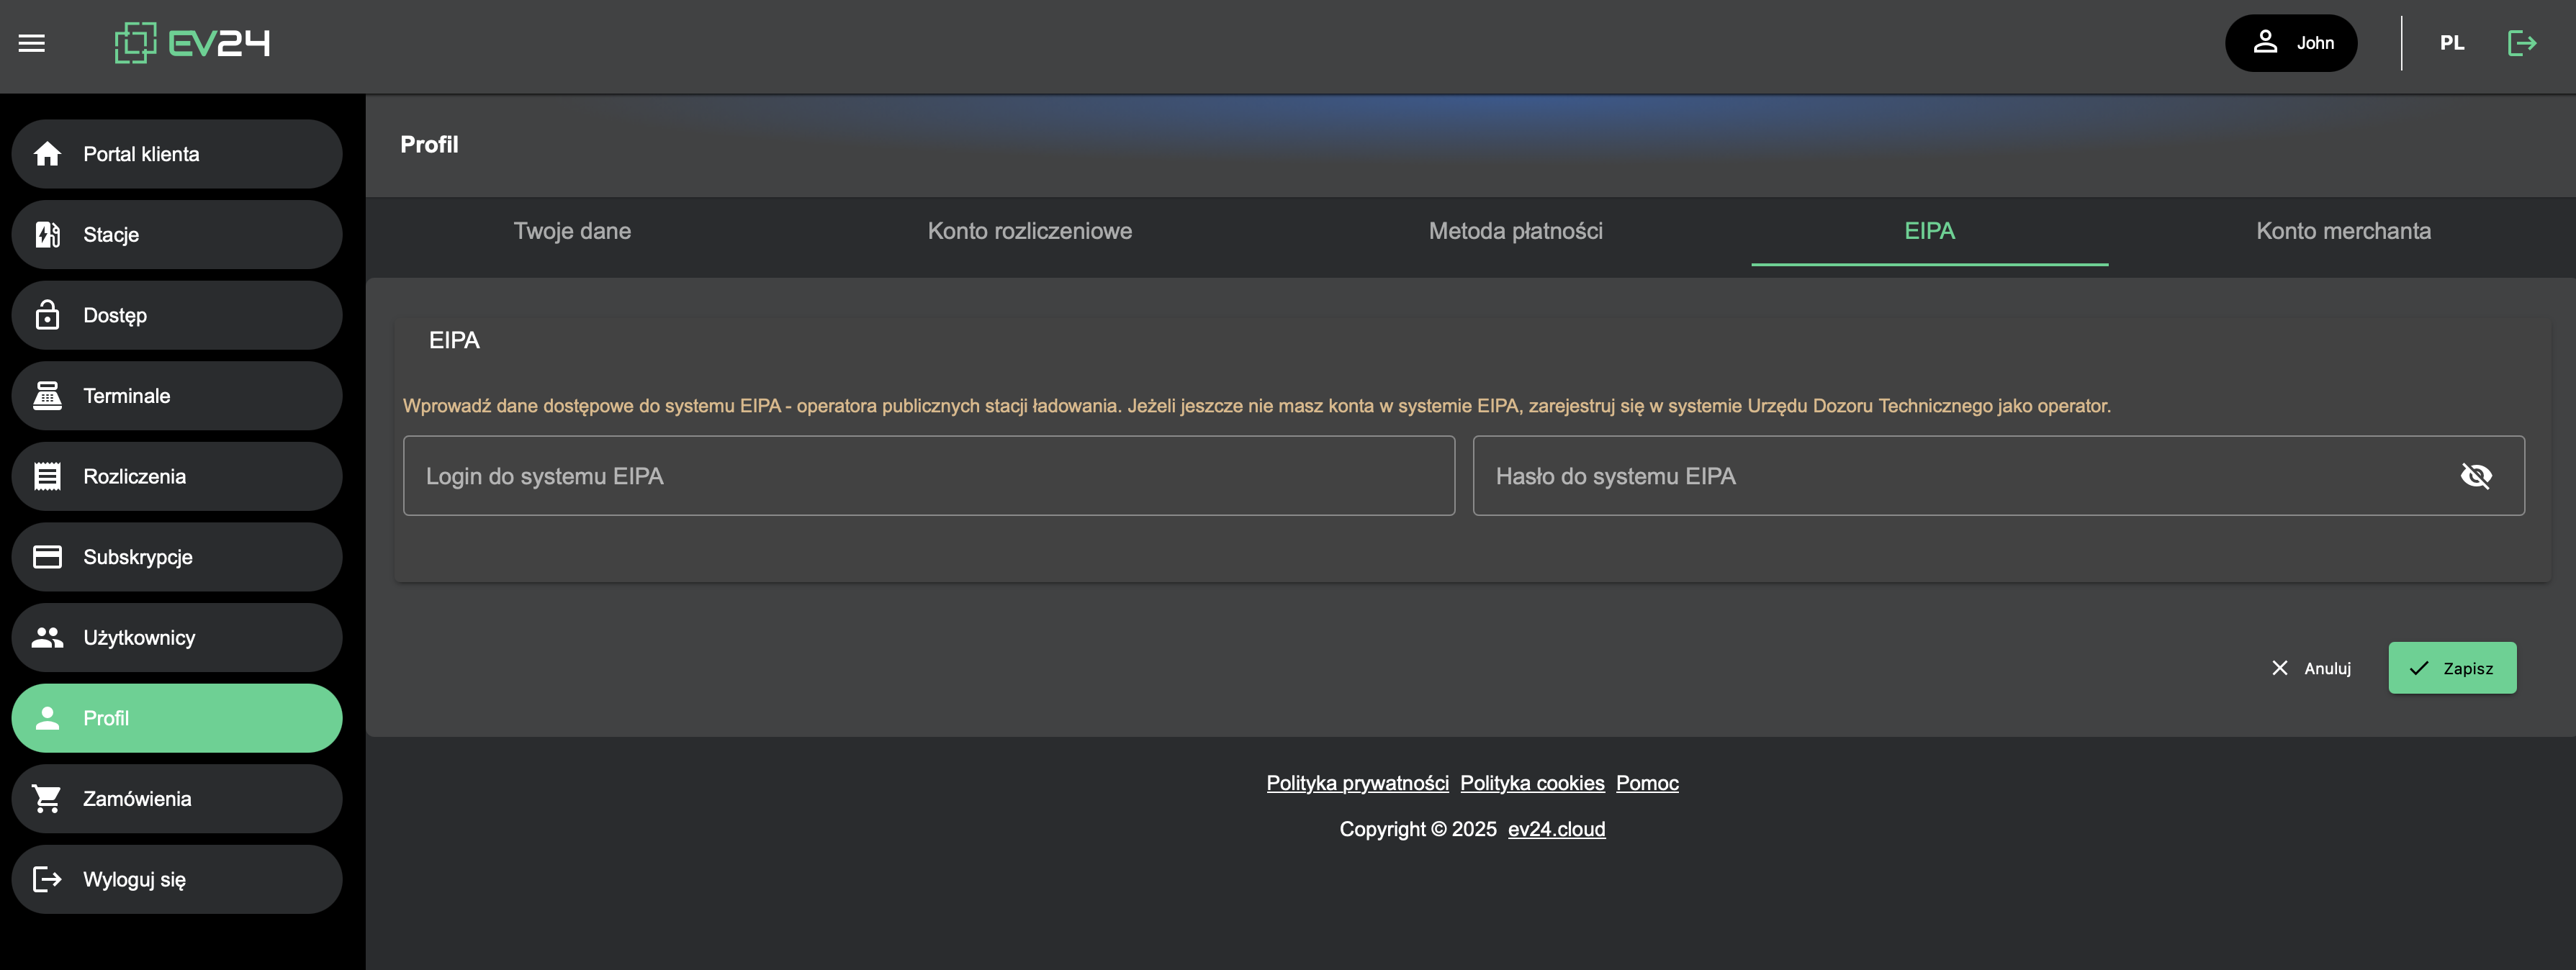Switch to Konto rozliczeniowe tab
2576x970 pixels.
(1029, 231)
